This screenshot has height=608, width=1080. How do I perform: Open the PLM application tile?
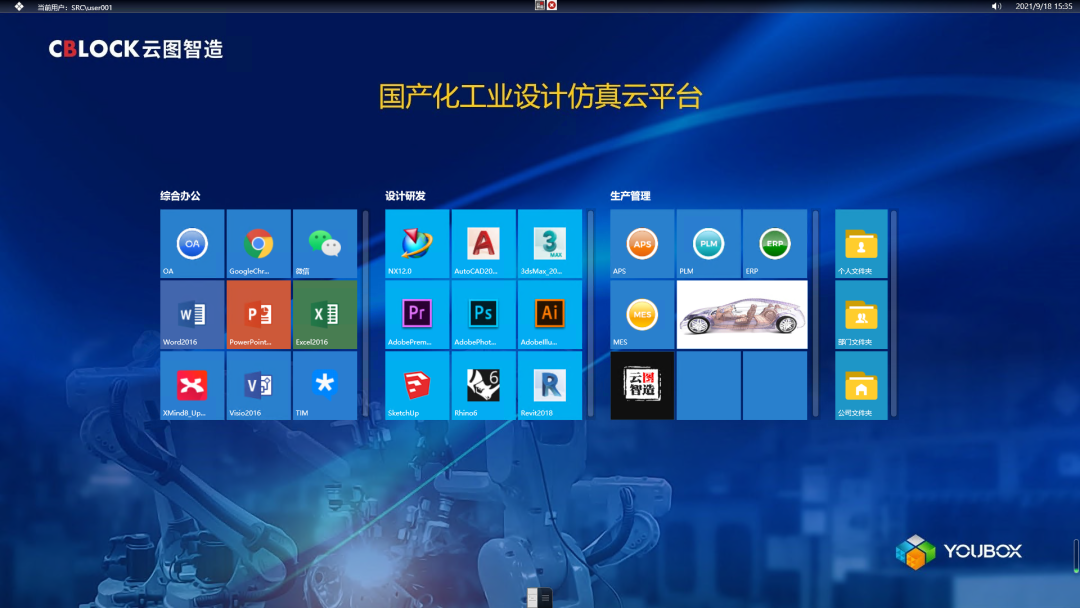[708, 244]
